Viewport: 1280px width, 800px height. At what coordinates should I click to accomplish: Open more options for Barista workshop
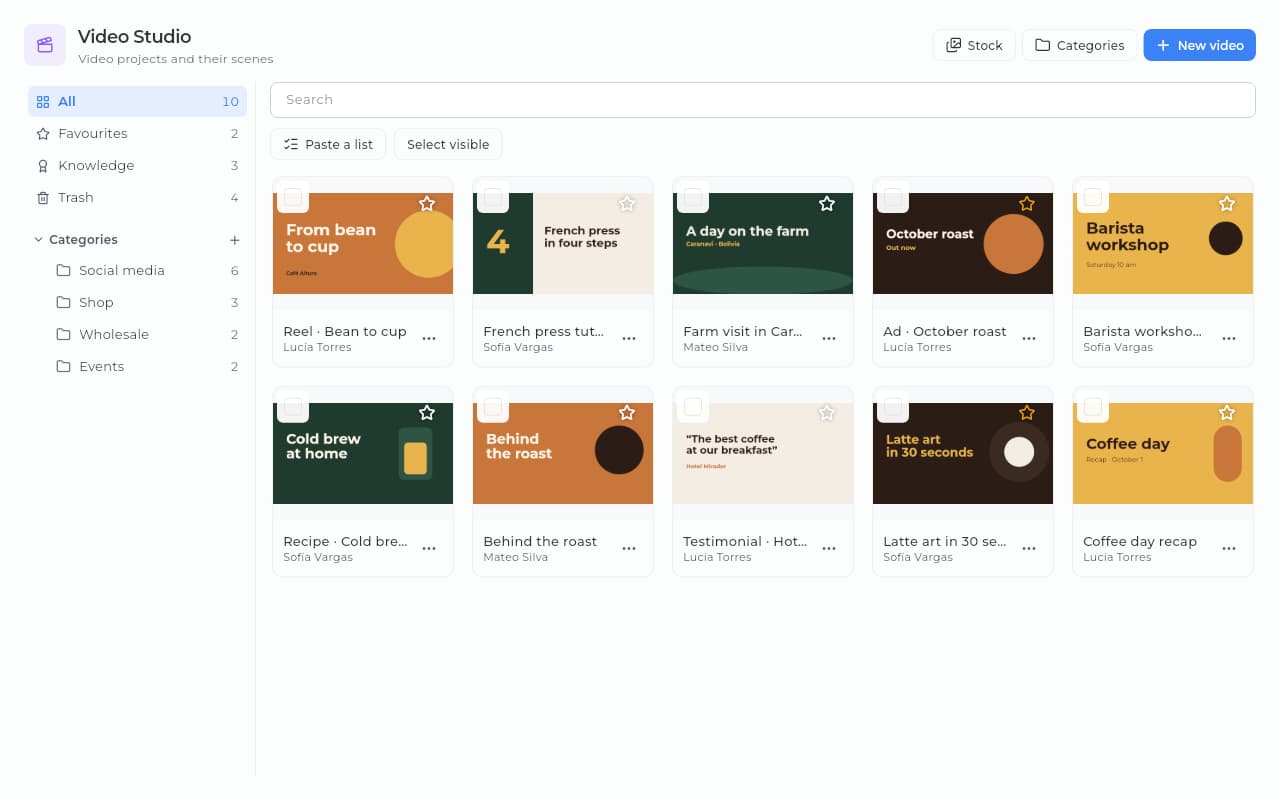[1229, 339]
